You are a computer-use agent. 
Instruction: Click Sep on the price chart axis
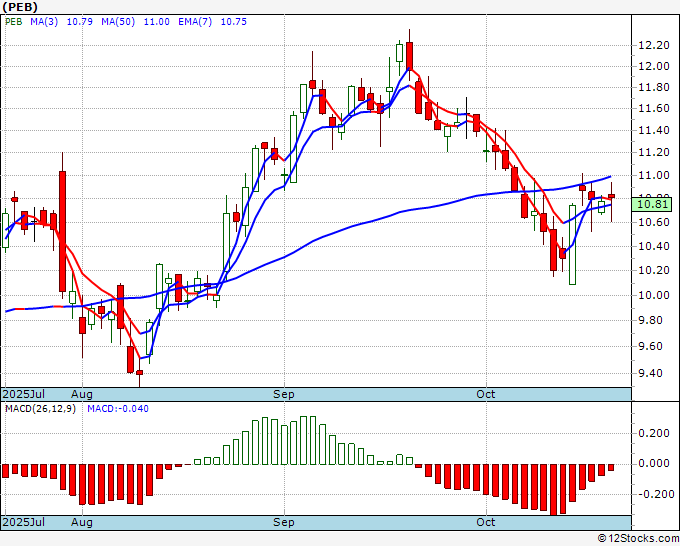pyautogui.click(x=284, y=394)
